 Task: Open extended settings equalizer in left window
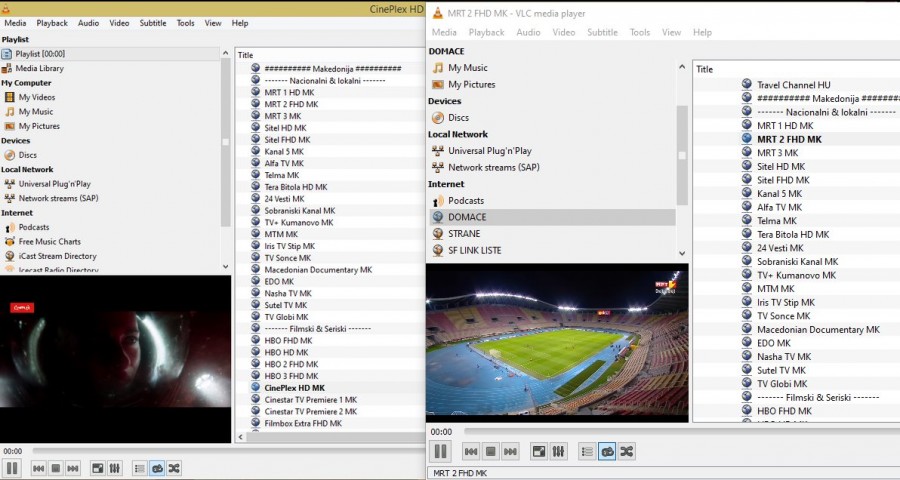click(115, 468)
